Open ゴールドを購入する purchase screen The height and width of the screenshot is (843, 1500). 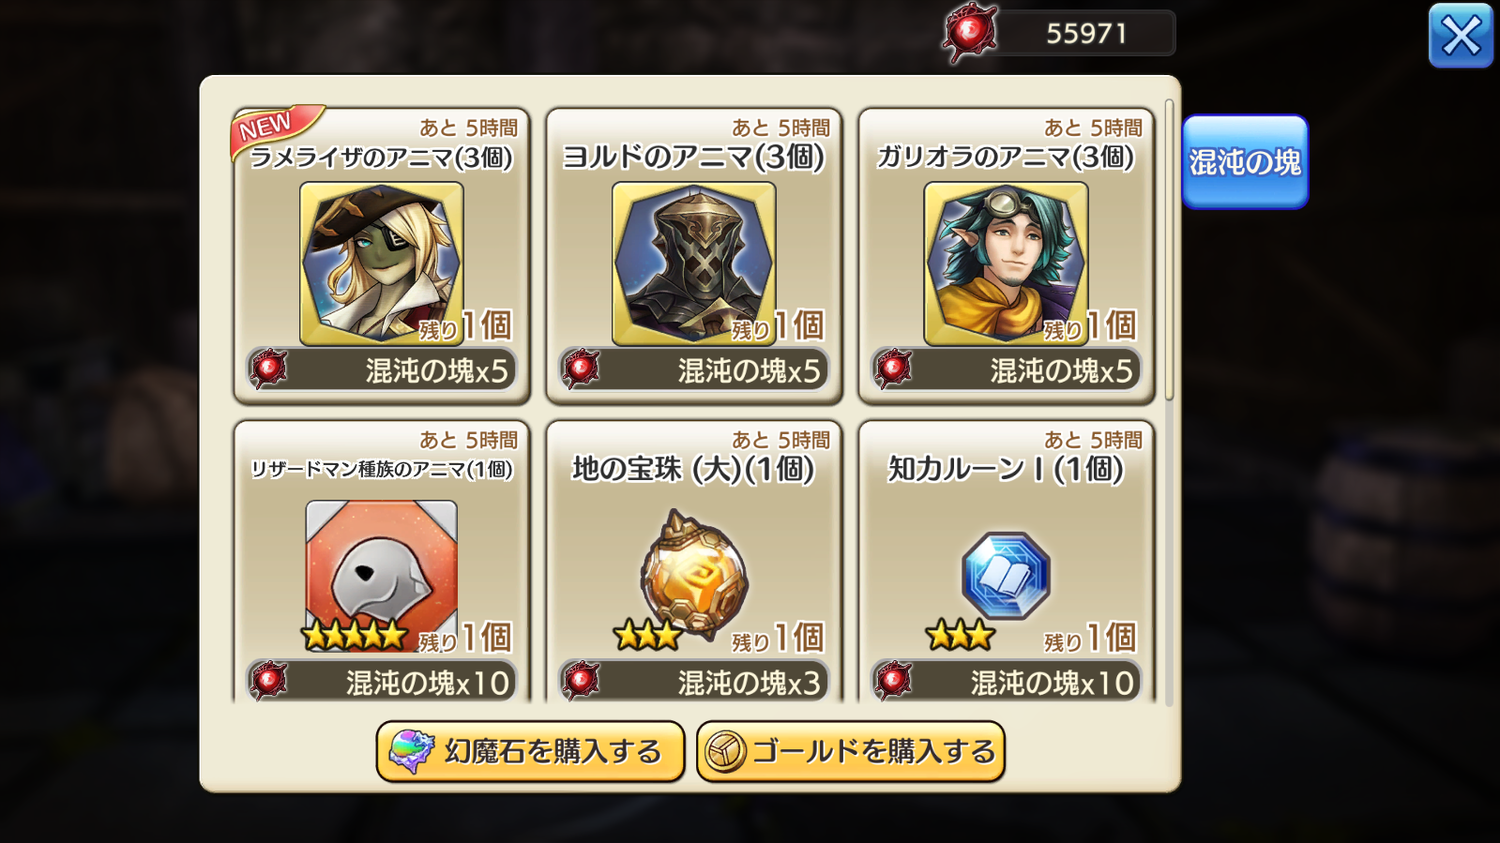point(851,752)
